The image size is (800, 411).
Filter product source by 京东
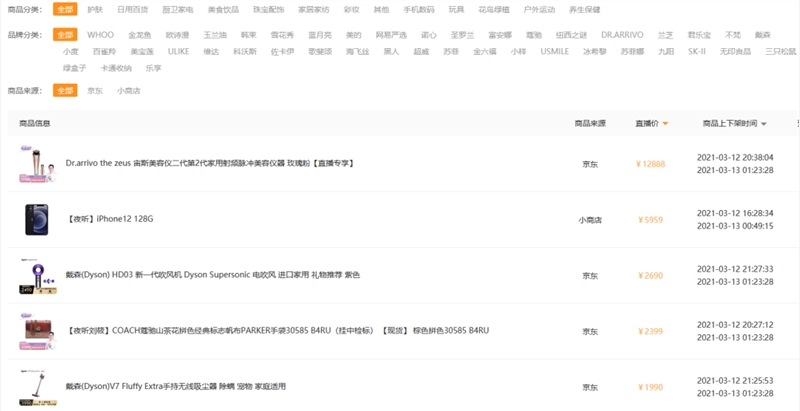tap(95, 90)
